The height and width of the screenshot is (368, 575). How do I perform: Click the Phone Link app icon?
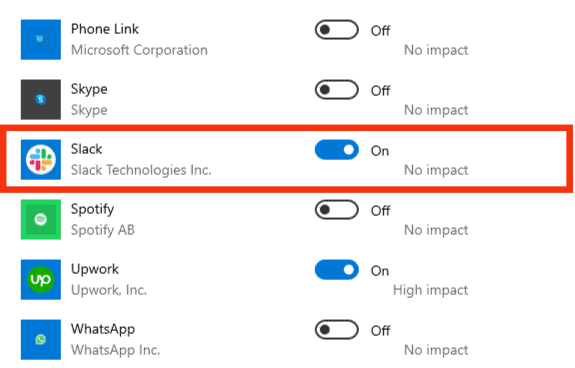(41, 40)
